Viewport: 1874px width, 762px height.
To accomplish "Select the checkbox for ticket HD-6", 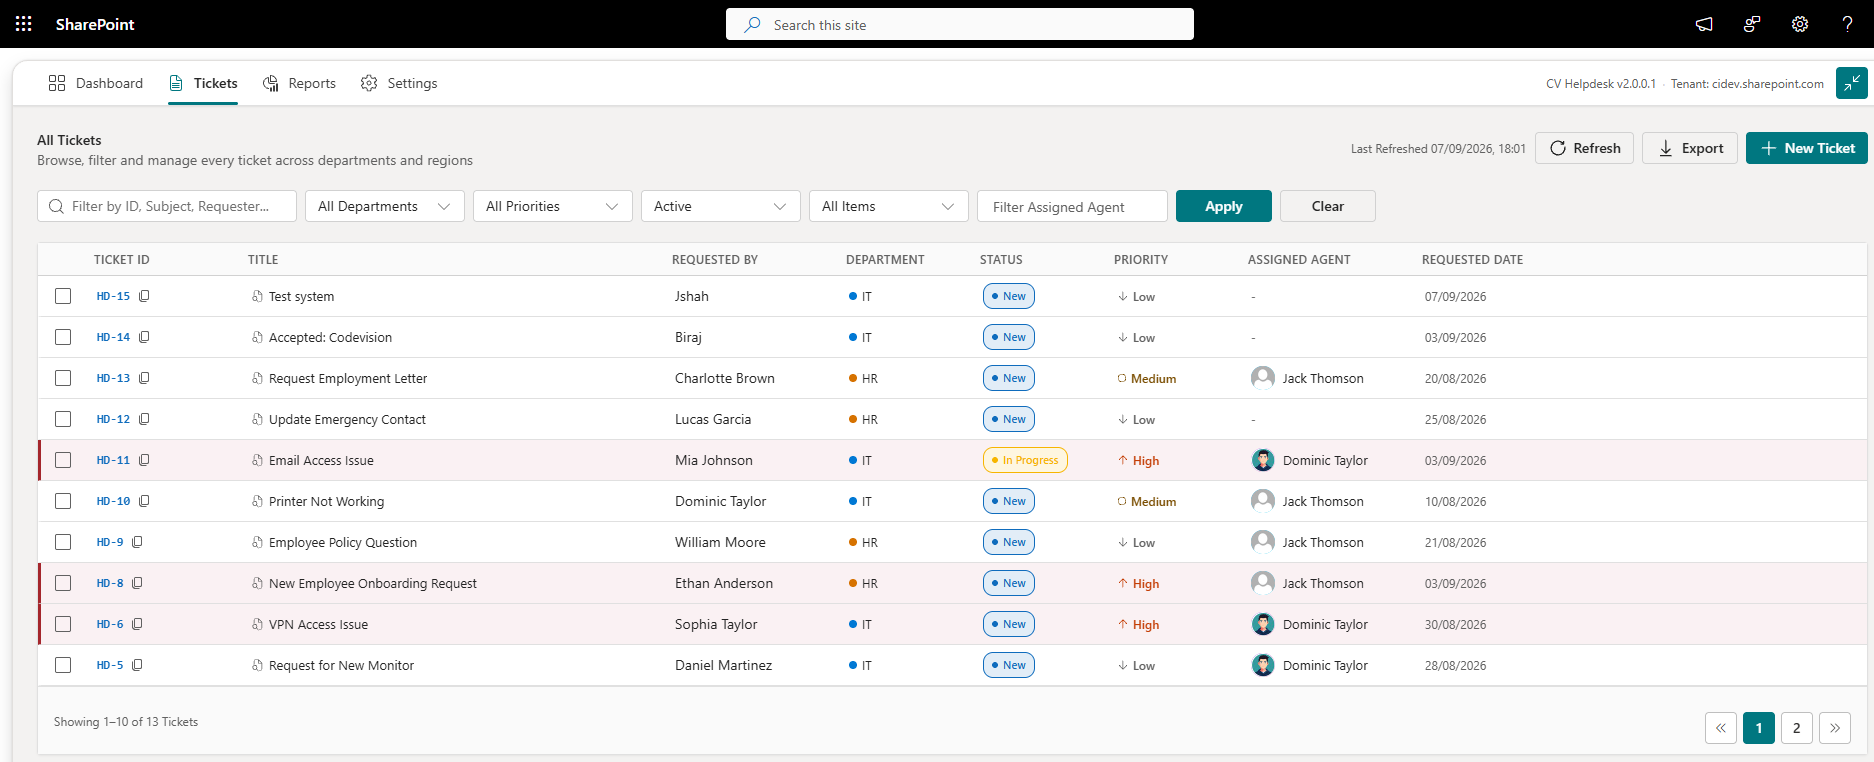I will (63, 624).
